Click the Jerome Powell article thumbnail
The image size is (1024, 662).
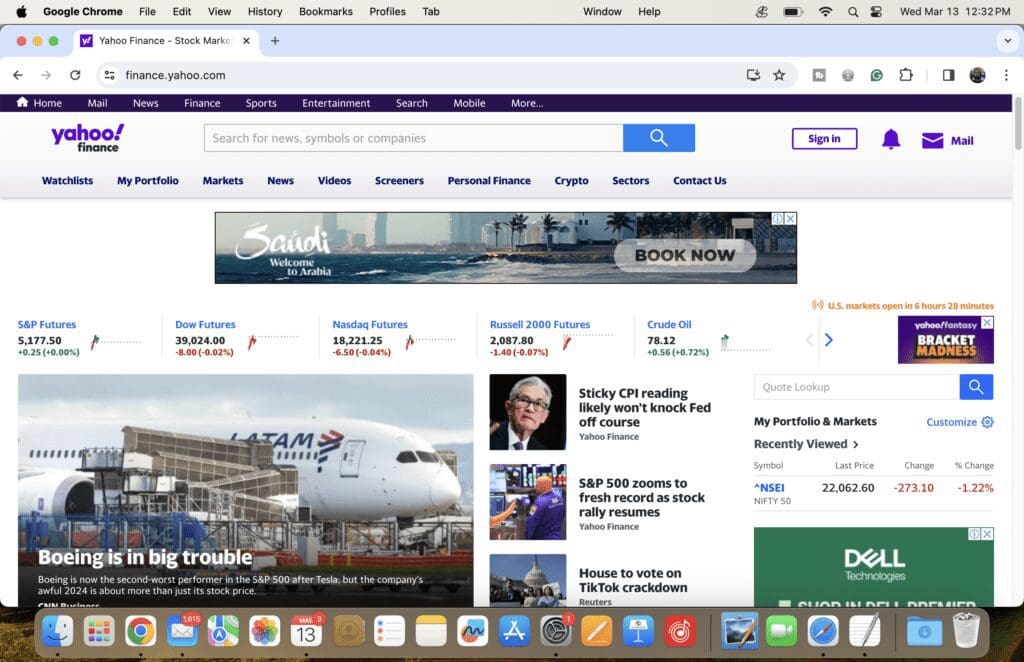pos(528,412)
